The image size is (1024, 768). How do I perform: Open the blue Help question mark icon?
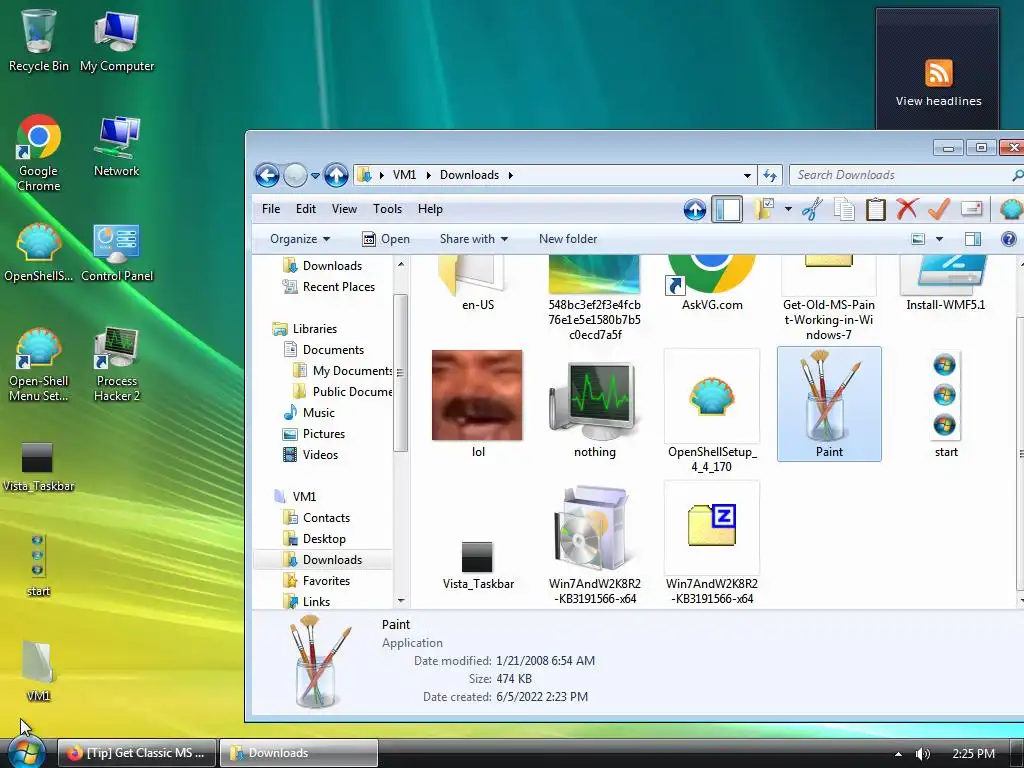(1008, 239)
